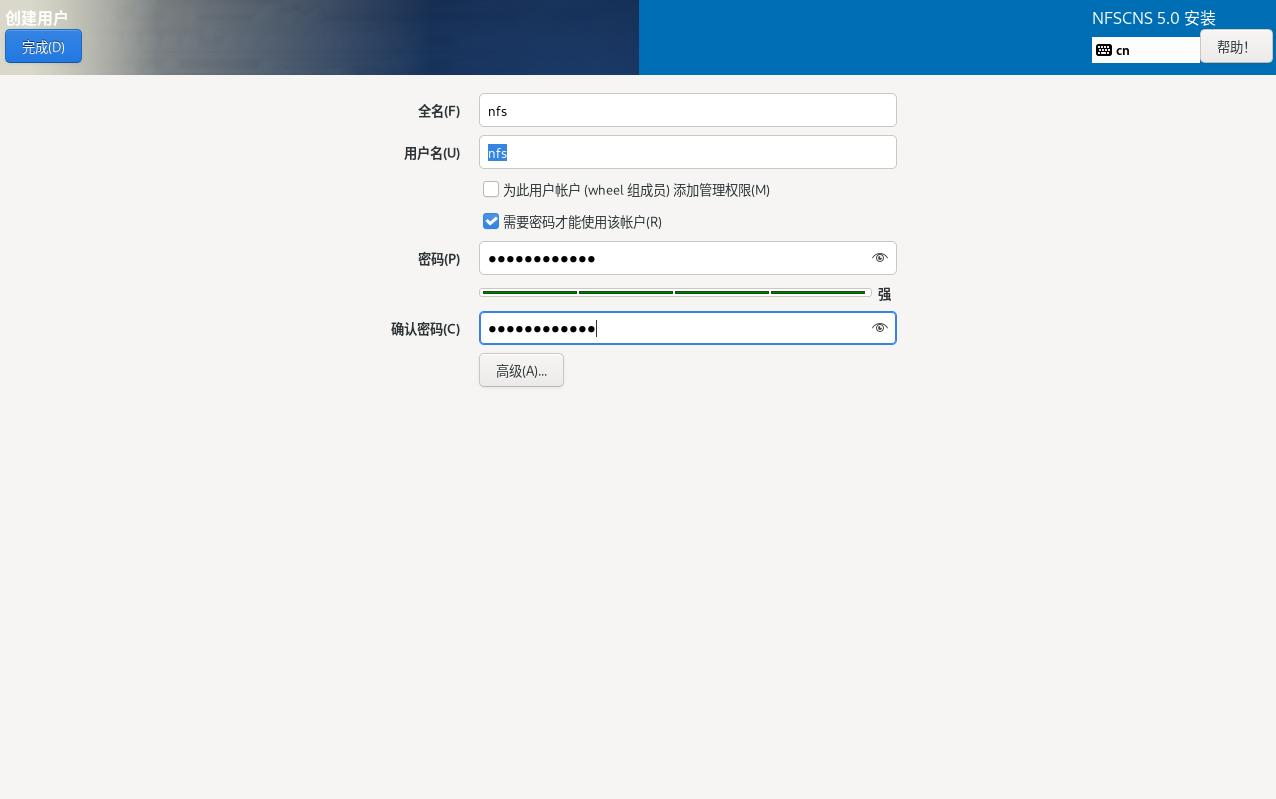
Task: Click the 完成(D) done button
Action: pyautogui.click(x=43, y=47)
